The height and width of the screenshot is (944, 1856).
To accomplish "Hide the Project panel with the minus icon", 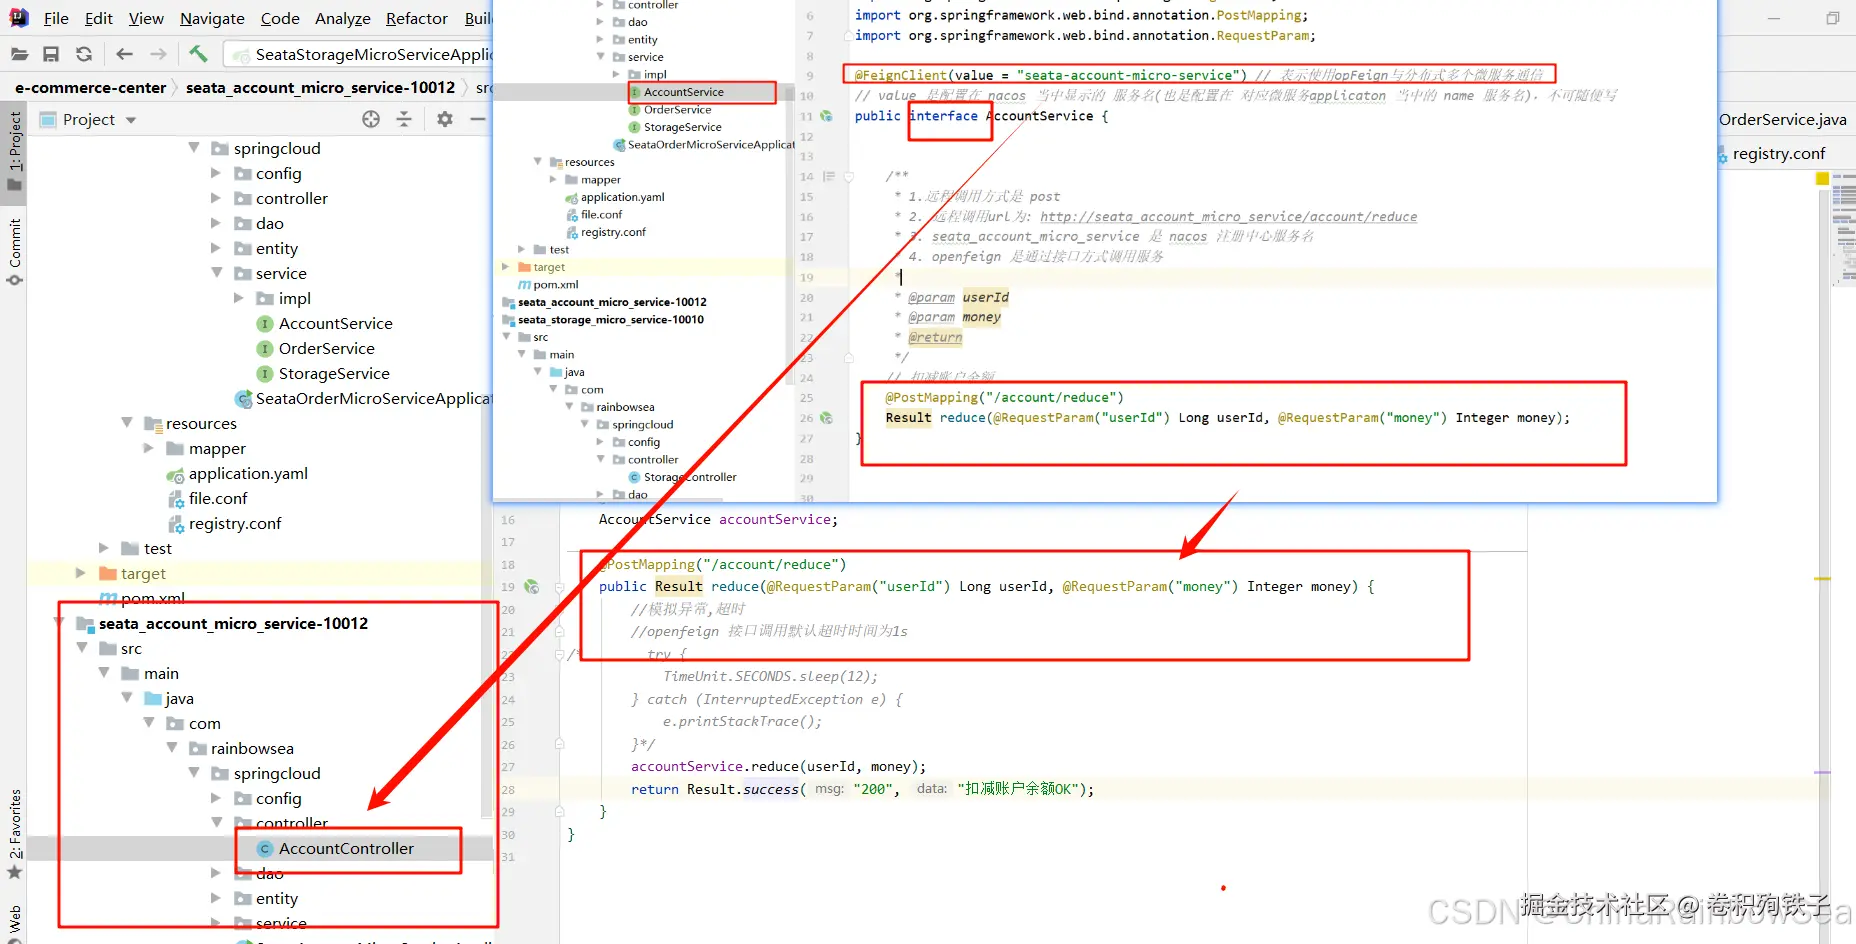I will click(478, 120).
